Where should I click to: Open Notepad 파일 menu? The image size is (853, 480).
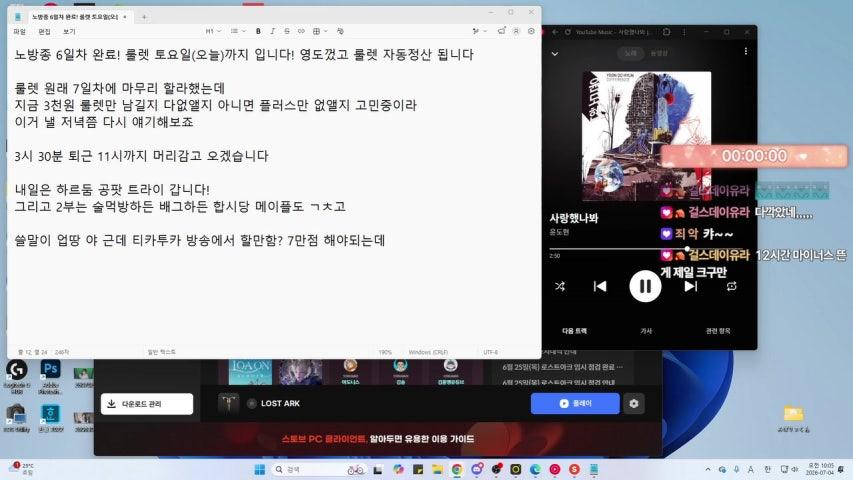[x=20, y=32]
